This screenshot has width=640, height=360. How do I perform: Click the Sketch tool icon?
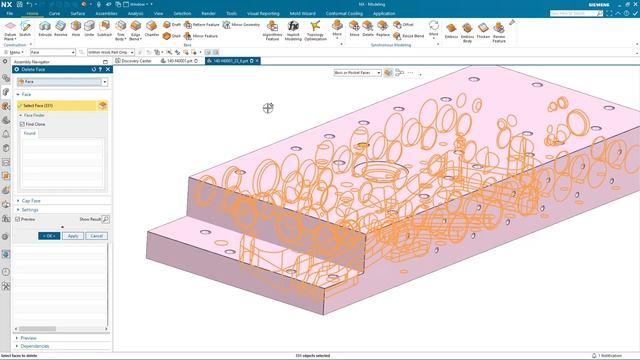point(25,29)
